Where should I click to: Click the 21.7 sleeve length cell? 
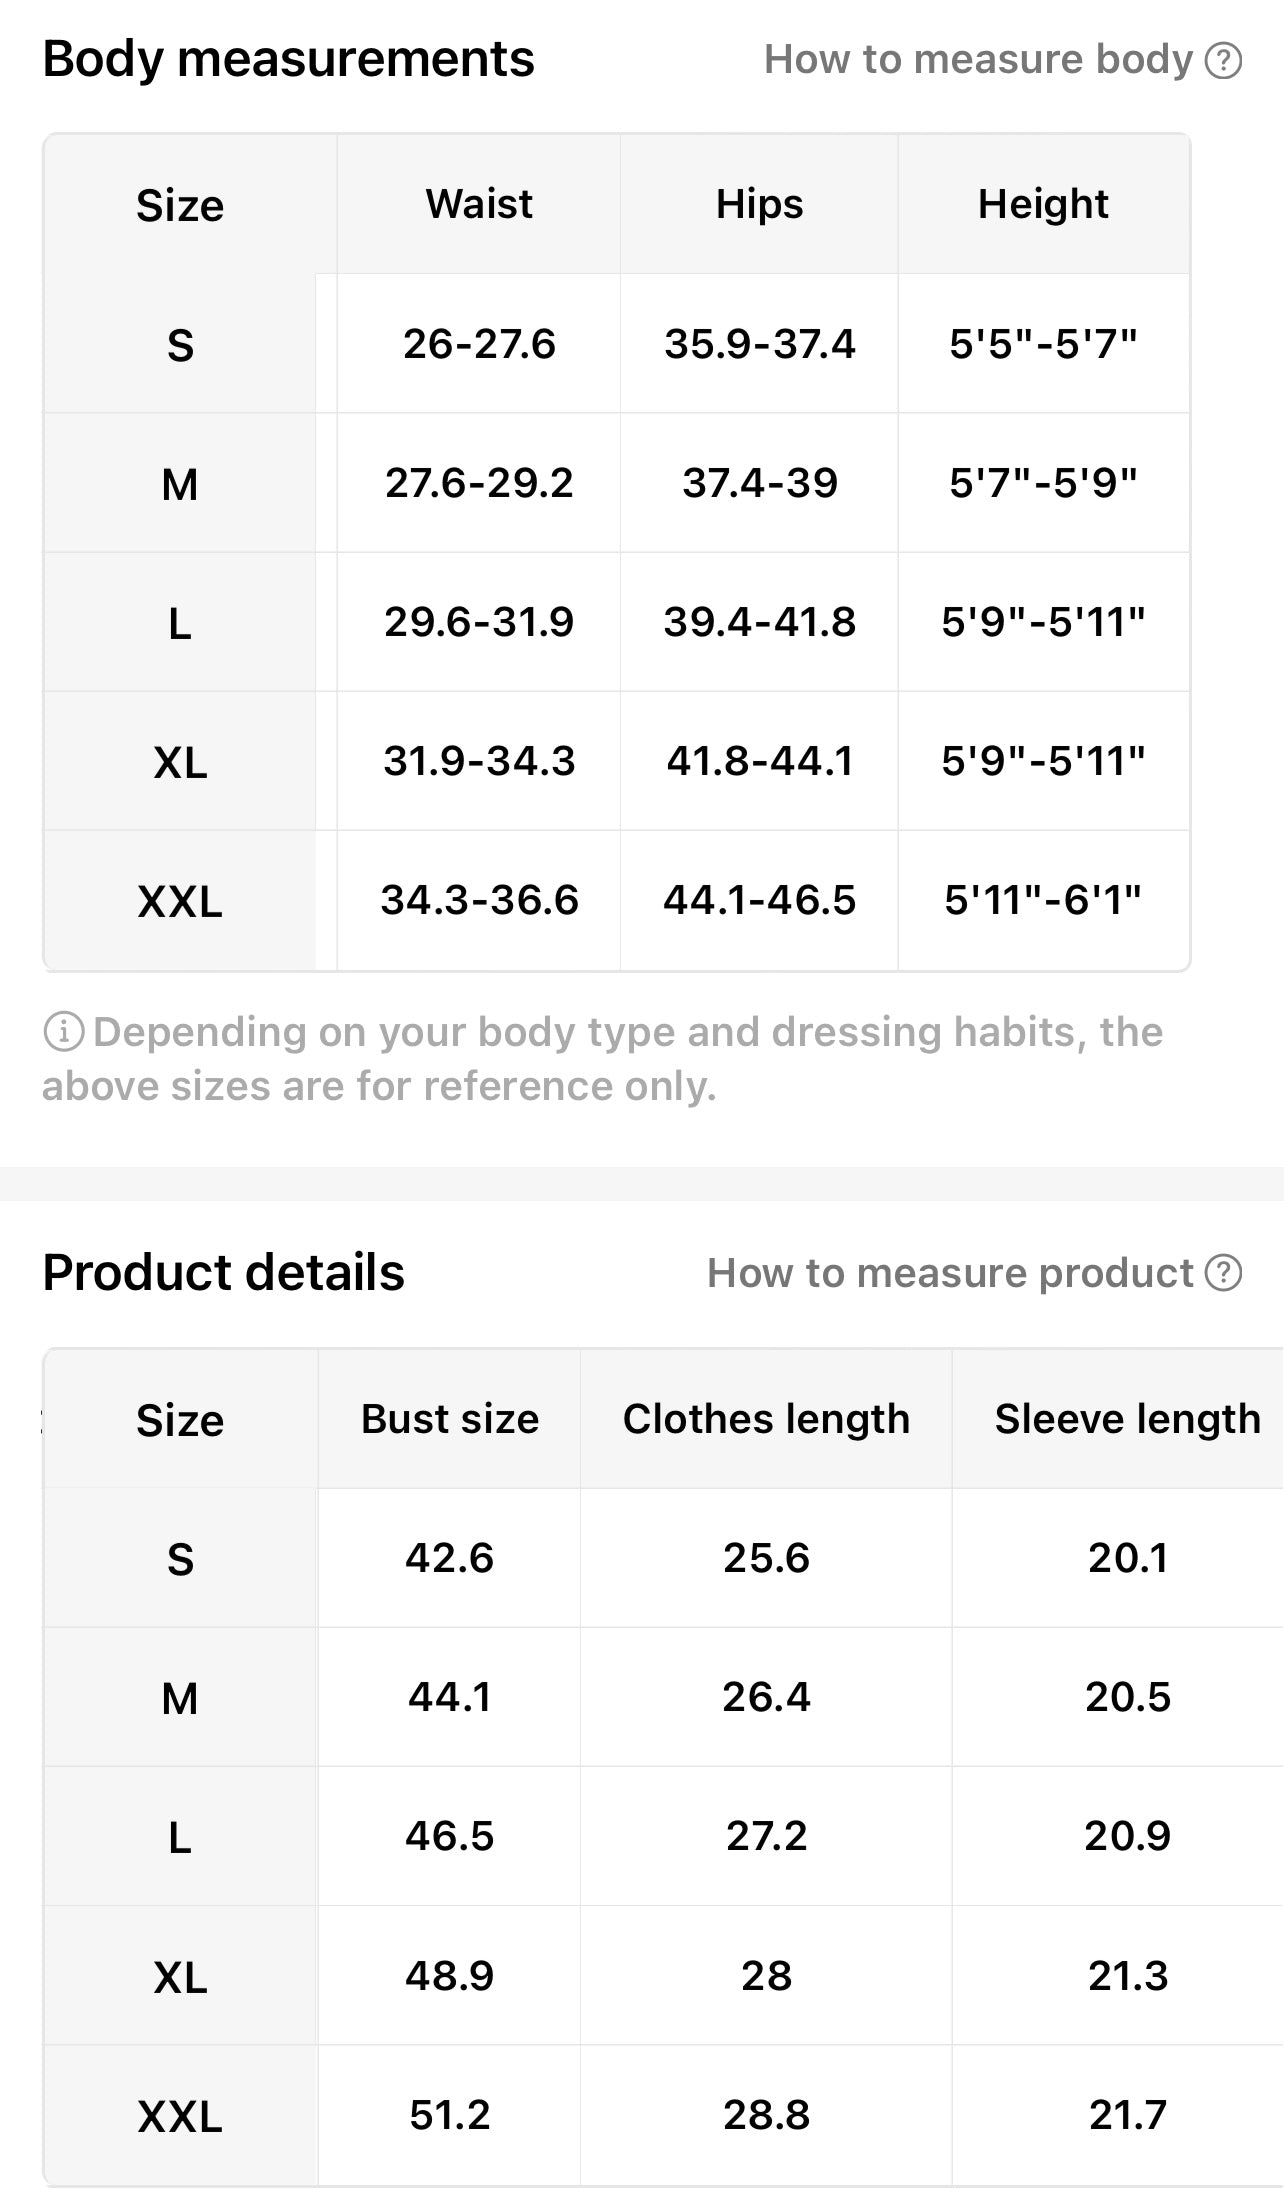click(x=1127, y=2115)
